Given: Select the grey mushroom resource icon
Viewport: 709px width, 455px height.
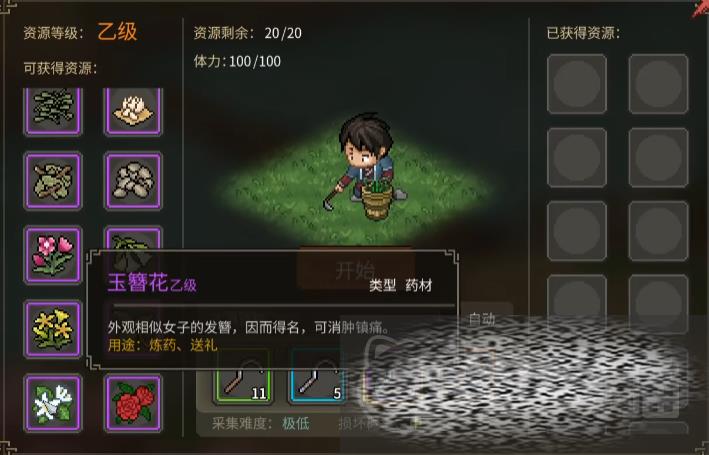Looking at the screenshot, I should point(133,181).
